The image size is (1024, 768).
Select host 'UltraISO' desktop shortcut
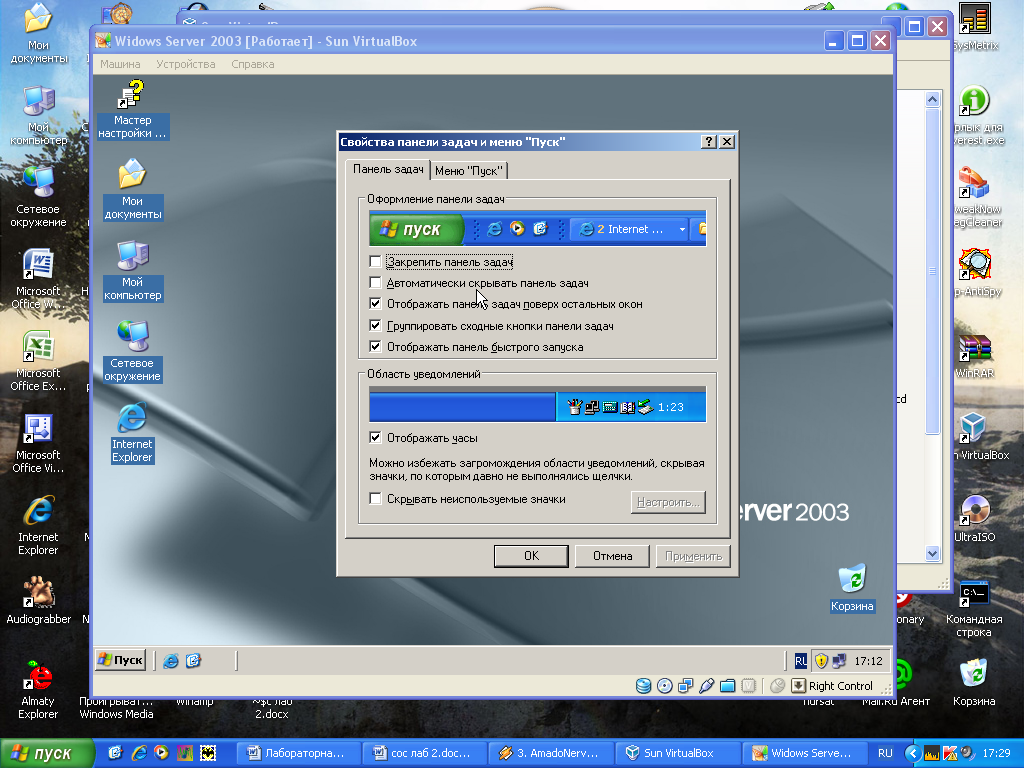pos(974,519)
